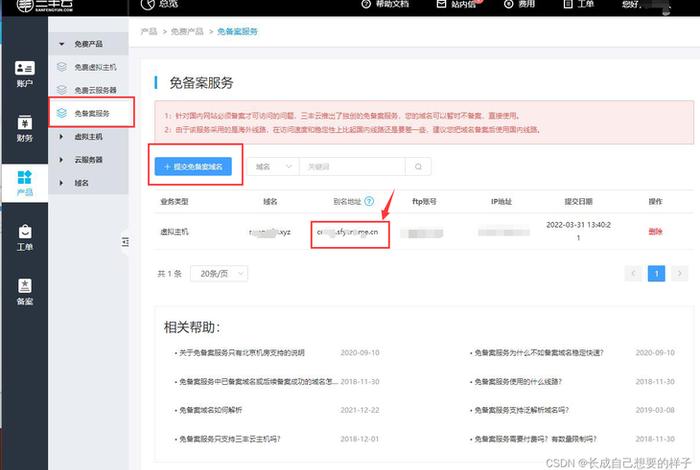Expand the 域名 menu group

(x=88, y=183)
